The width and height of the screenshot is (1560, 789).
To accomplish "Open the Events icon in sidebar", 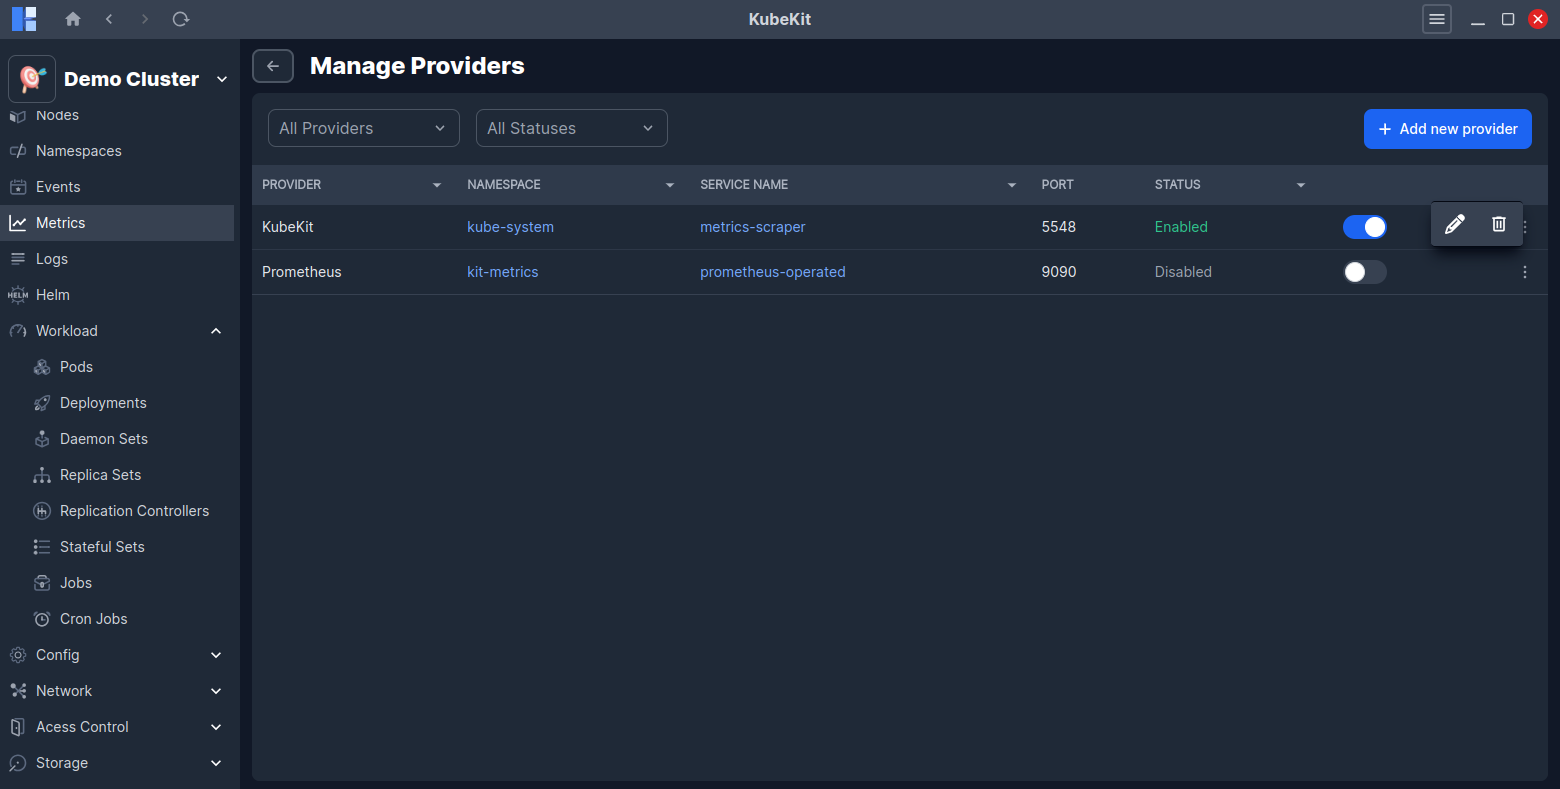I will point(18,186).
